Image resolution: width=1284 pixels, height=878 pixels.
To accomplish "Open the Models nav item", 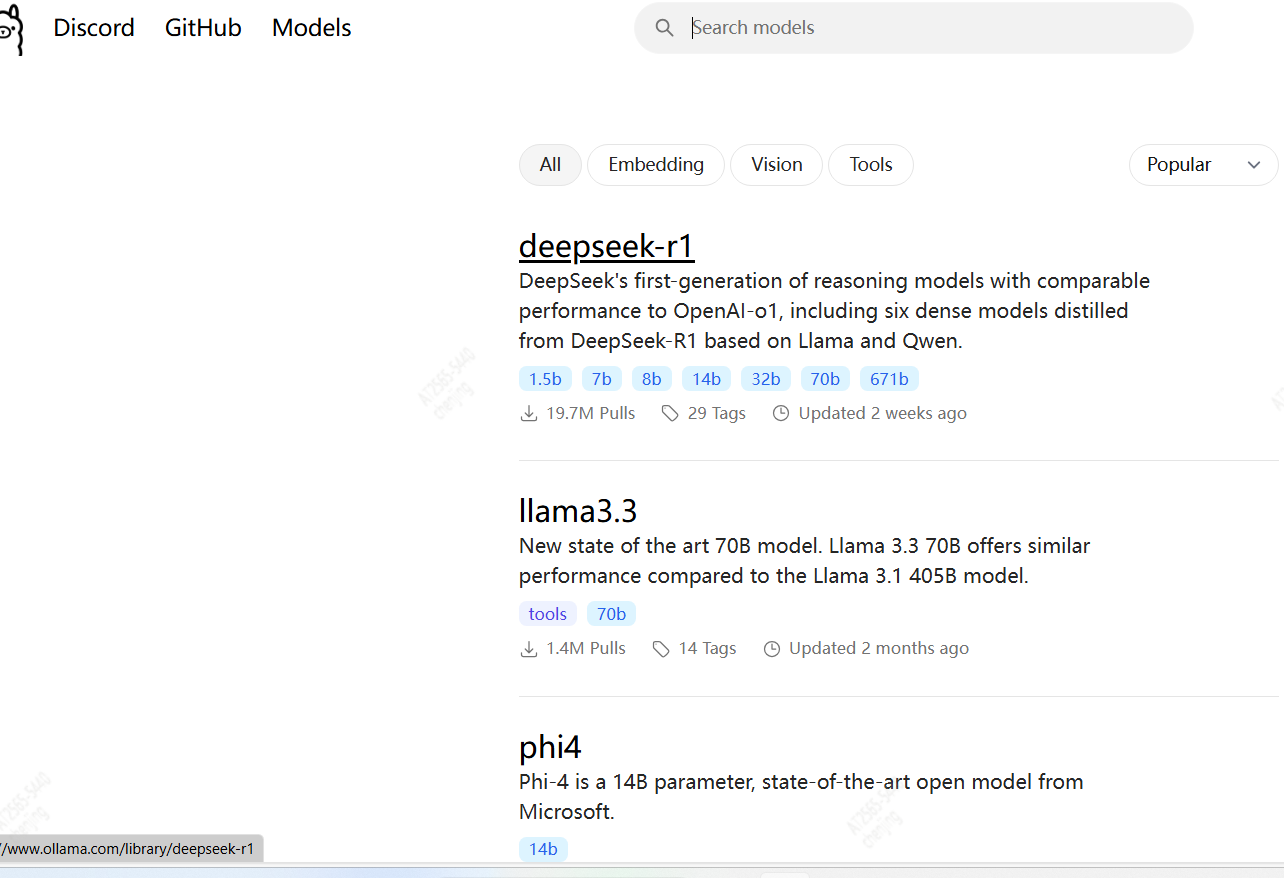I will pyautogui.click(x=311, y=28).
